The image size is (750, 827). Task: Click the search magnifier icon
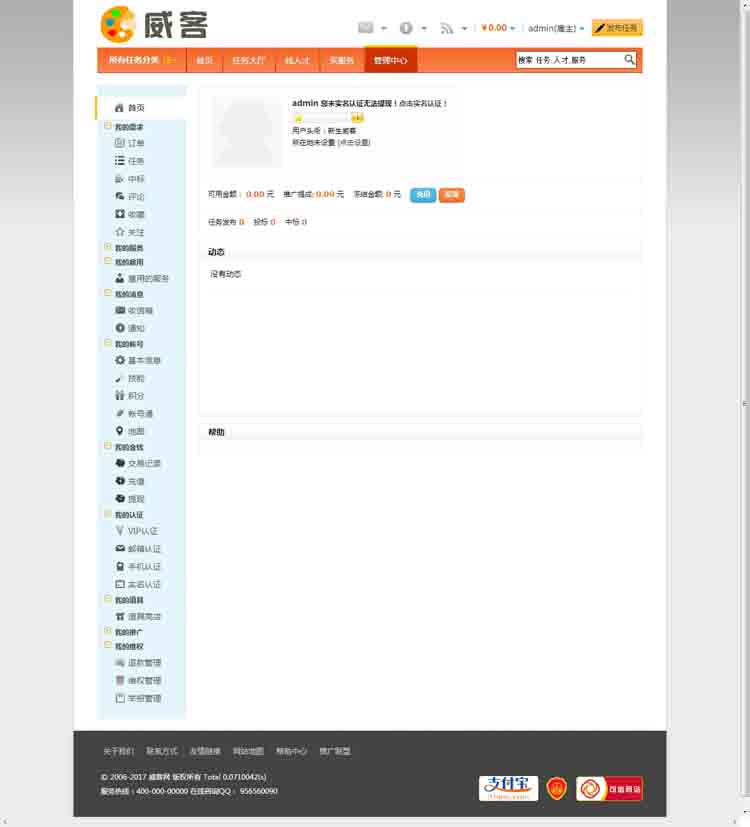629,60
